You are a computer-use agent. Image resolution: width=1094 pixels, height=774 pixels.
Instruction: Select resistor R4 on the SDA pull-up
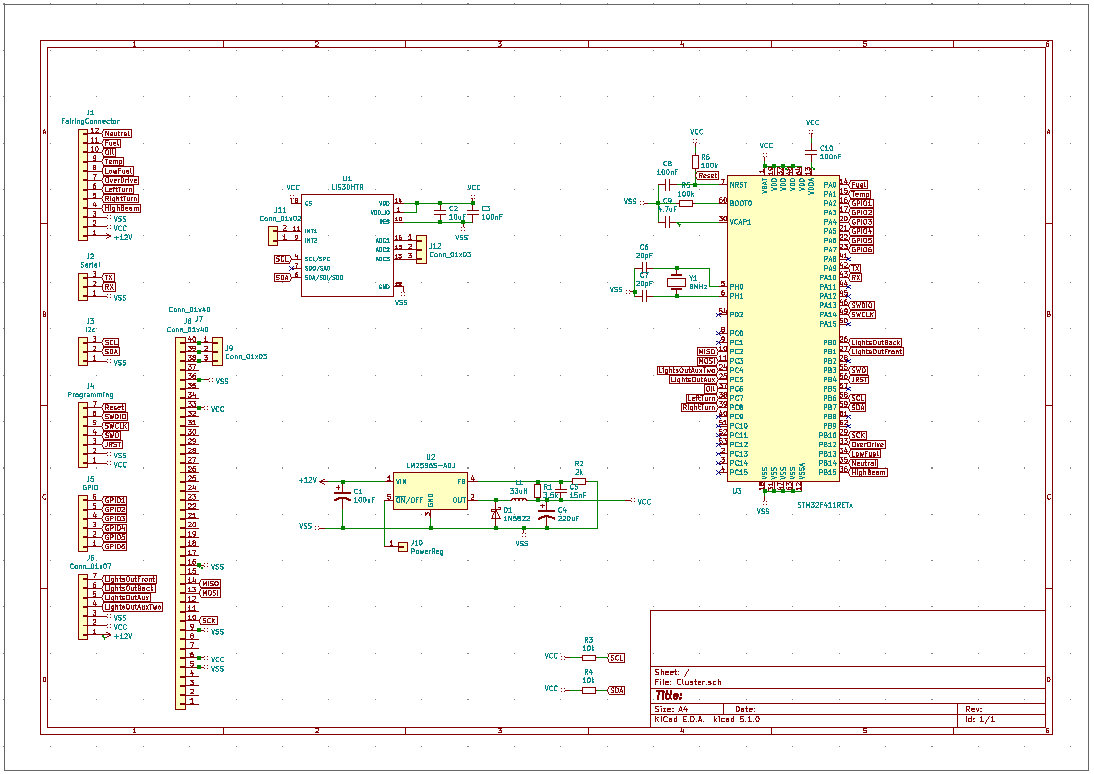click(589, 690)
